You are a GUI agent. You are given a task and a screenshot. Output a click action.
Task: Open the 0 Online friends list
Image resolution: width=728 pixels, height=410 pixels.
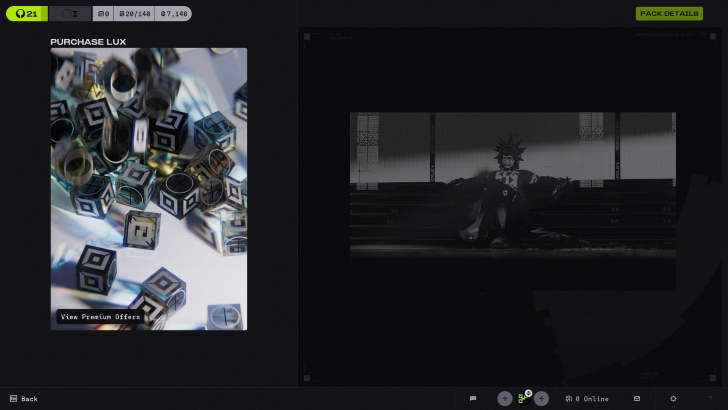click(587, 398)
